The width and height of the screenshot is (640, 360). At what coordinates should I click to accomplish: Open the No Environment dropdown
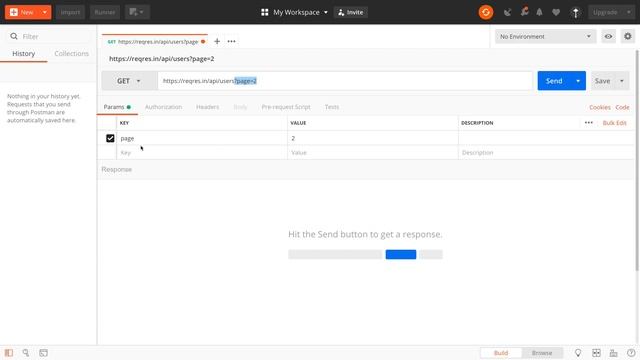[545, 36]
